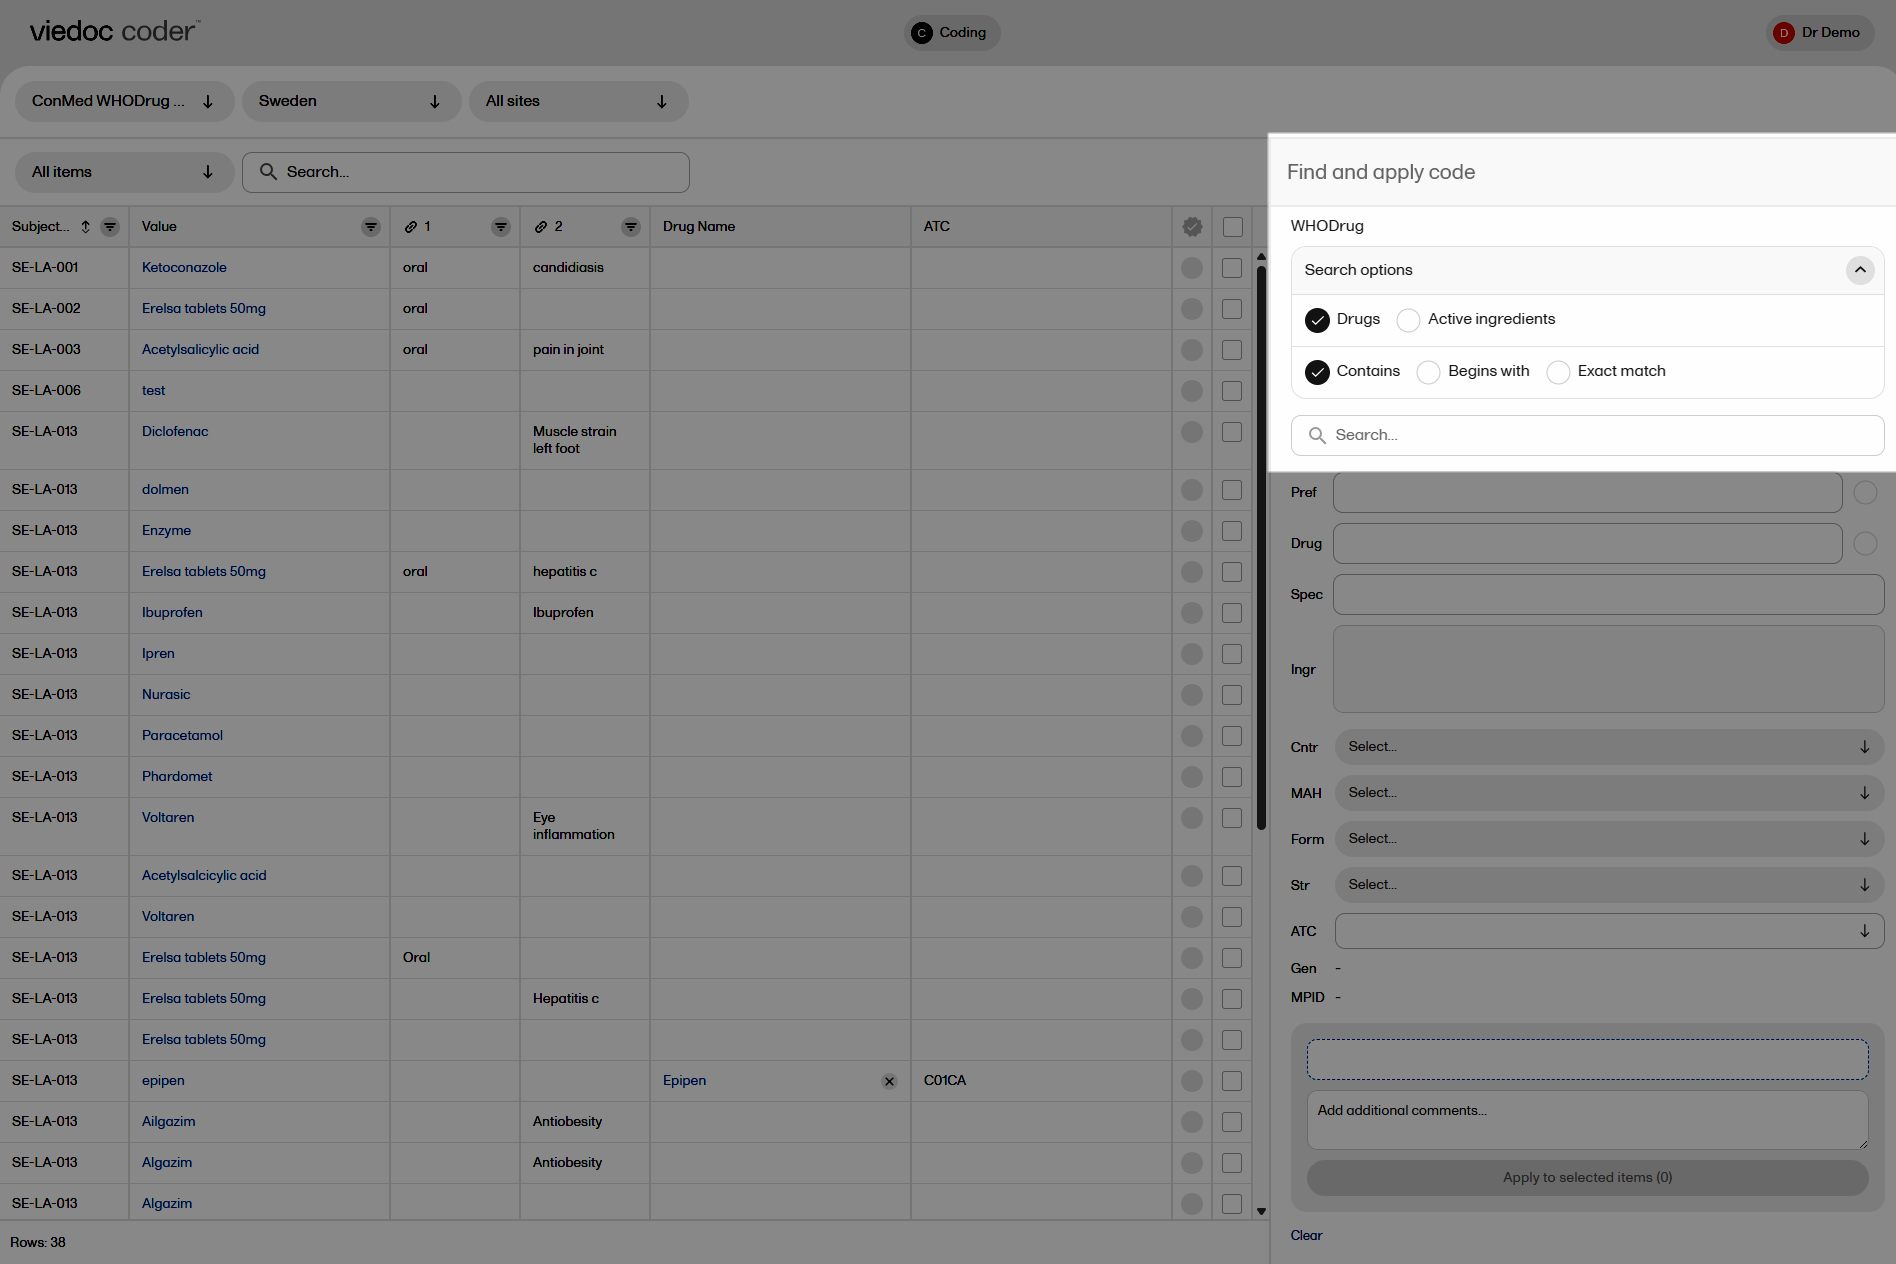Open the Coding mode menu at top
1896x1264 pixels.
pos(951,33)
